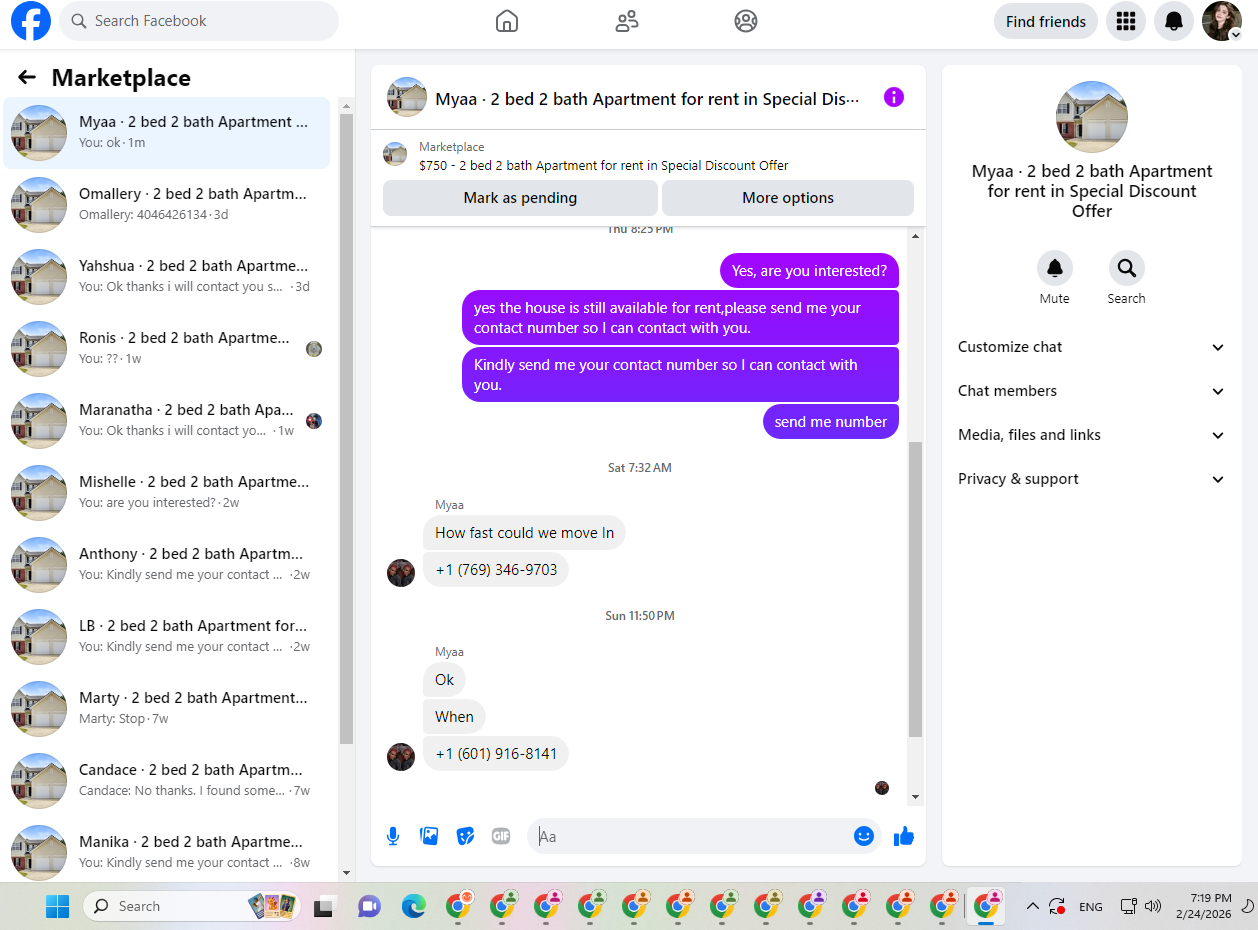Expand Customize chat section
1258x930 pixels.
coord(1092,347)
